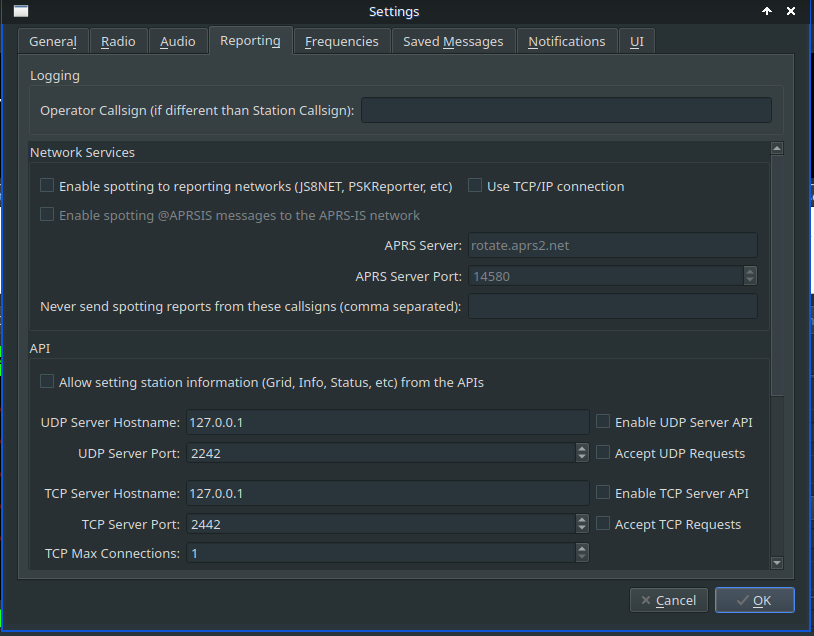The height and width of the screenshot is (636, 814).
Task: Switch to the Radio tab
Action: tap(119, 42)
